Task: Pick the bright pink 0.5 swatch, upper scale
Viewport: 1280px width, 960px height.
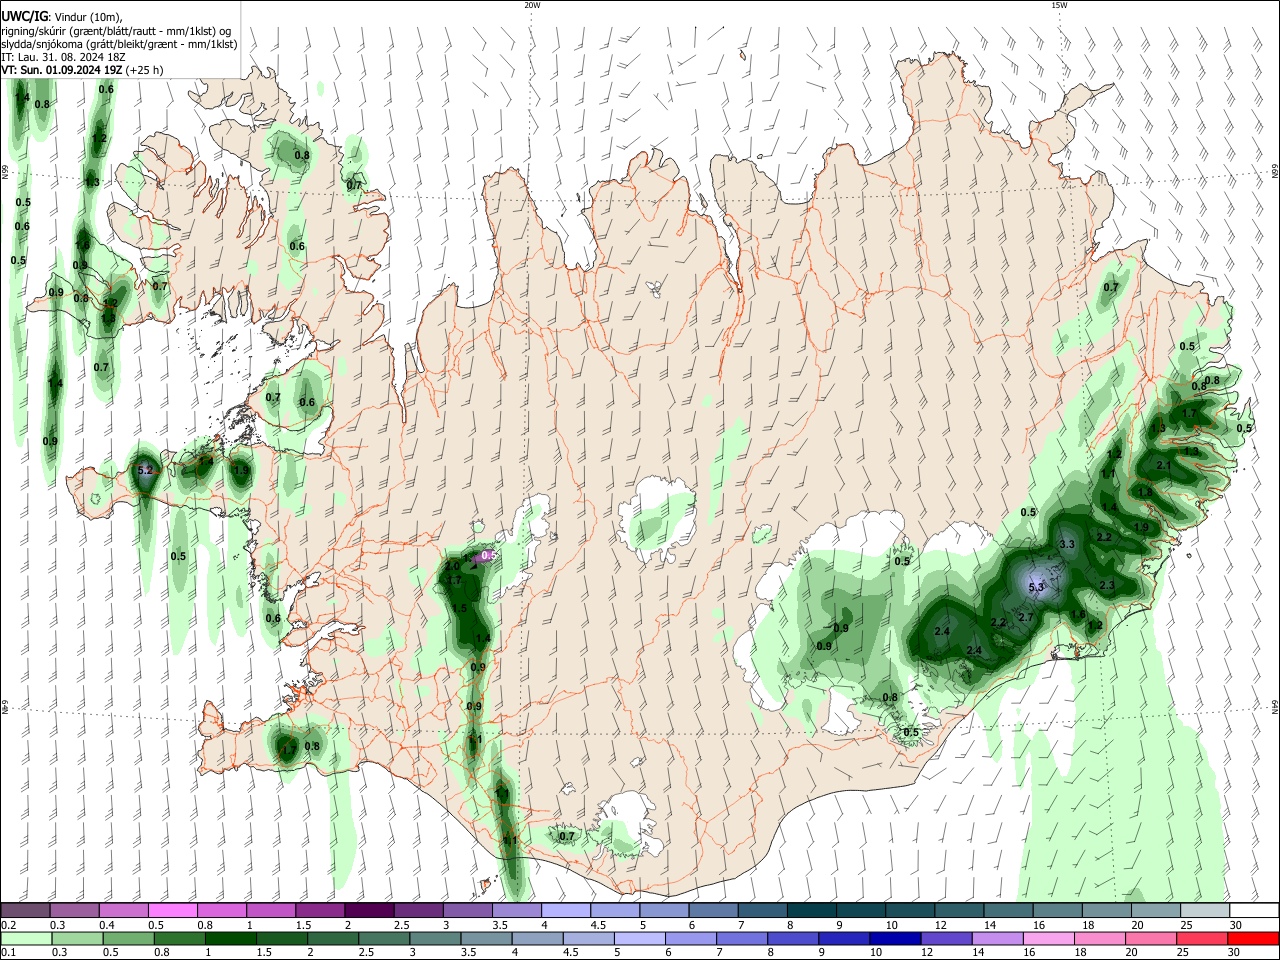Action: 172,910
